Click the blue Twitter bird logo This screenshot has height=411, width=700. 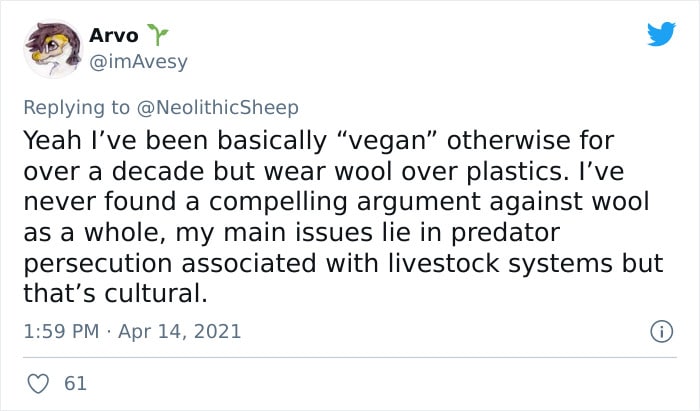point(661,34)
